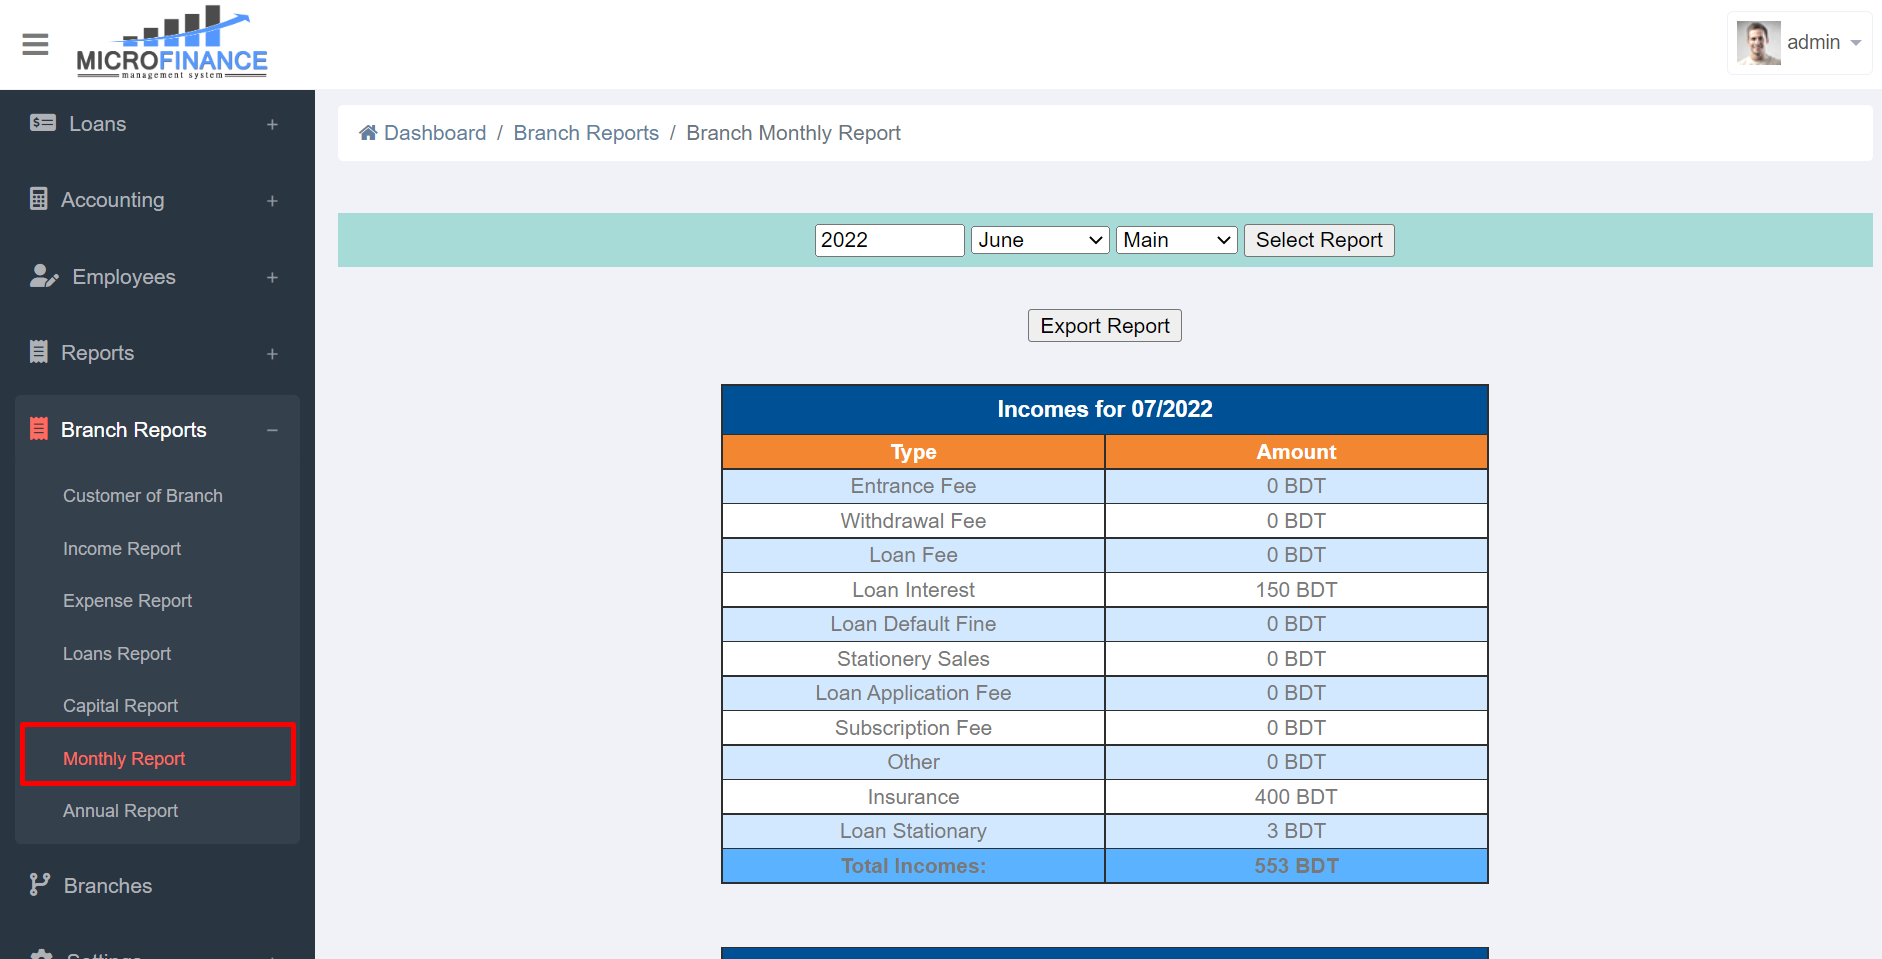Open the Main branch dropdown

tap(1177, 240)
